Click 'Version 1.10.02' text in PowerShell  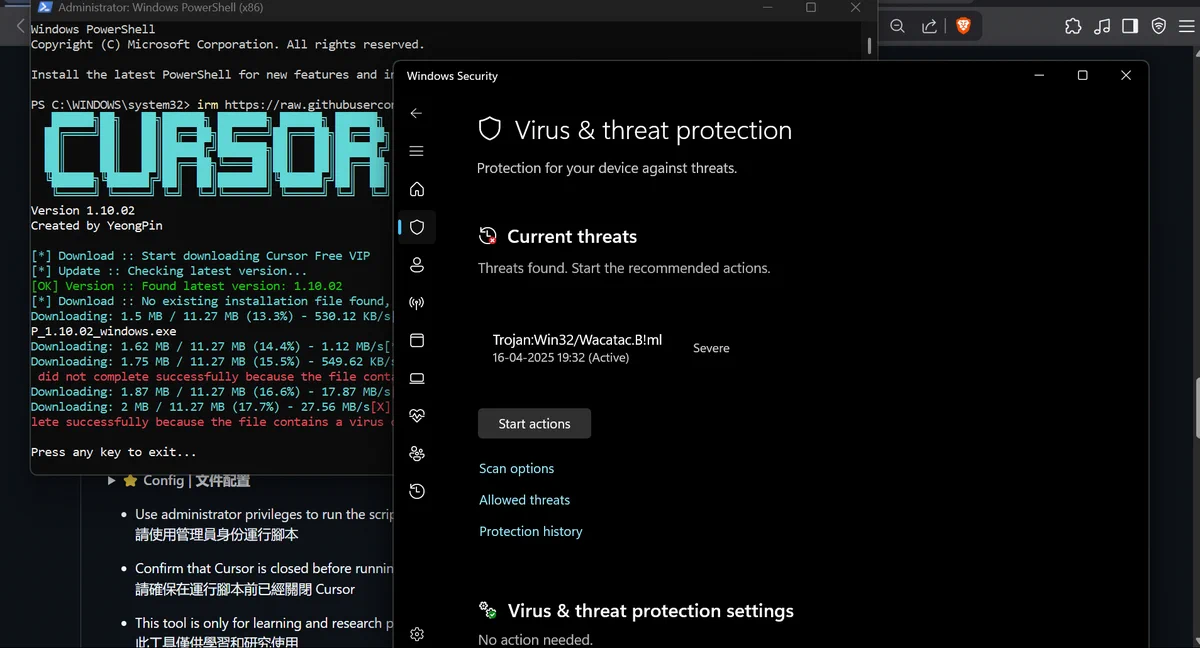[x=82, y=211]
